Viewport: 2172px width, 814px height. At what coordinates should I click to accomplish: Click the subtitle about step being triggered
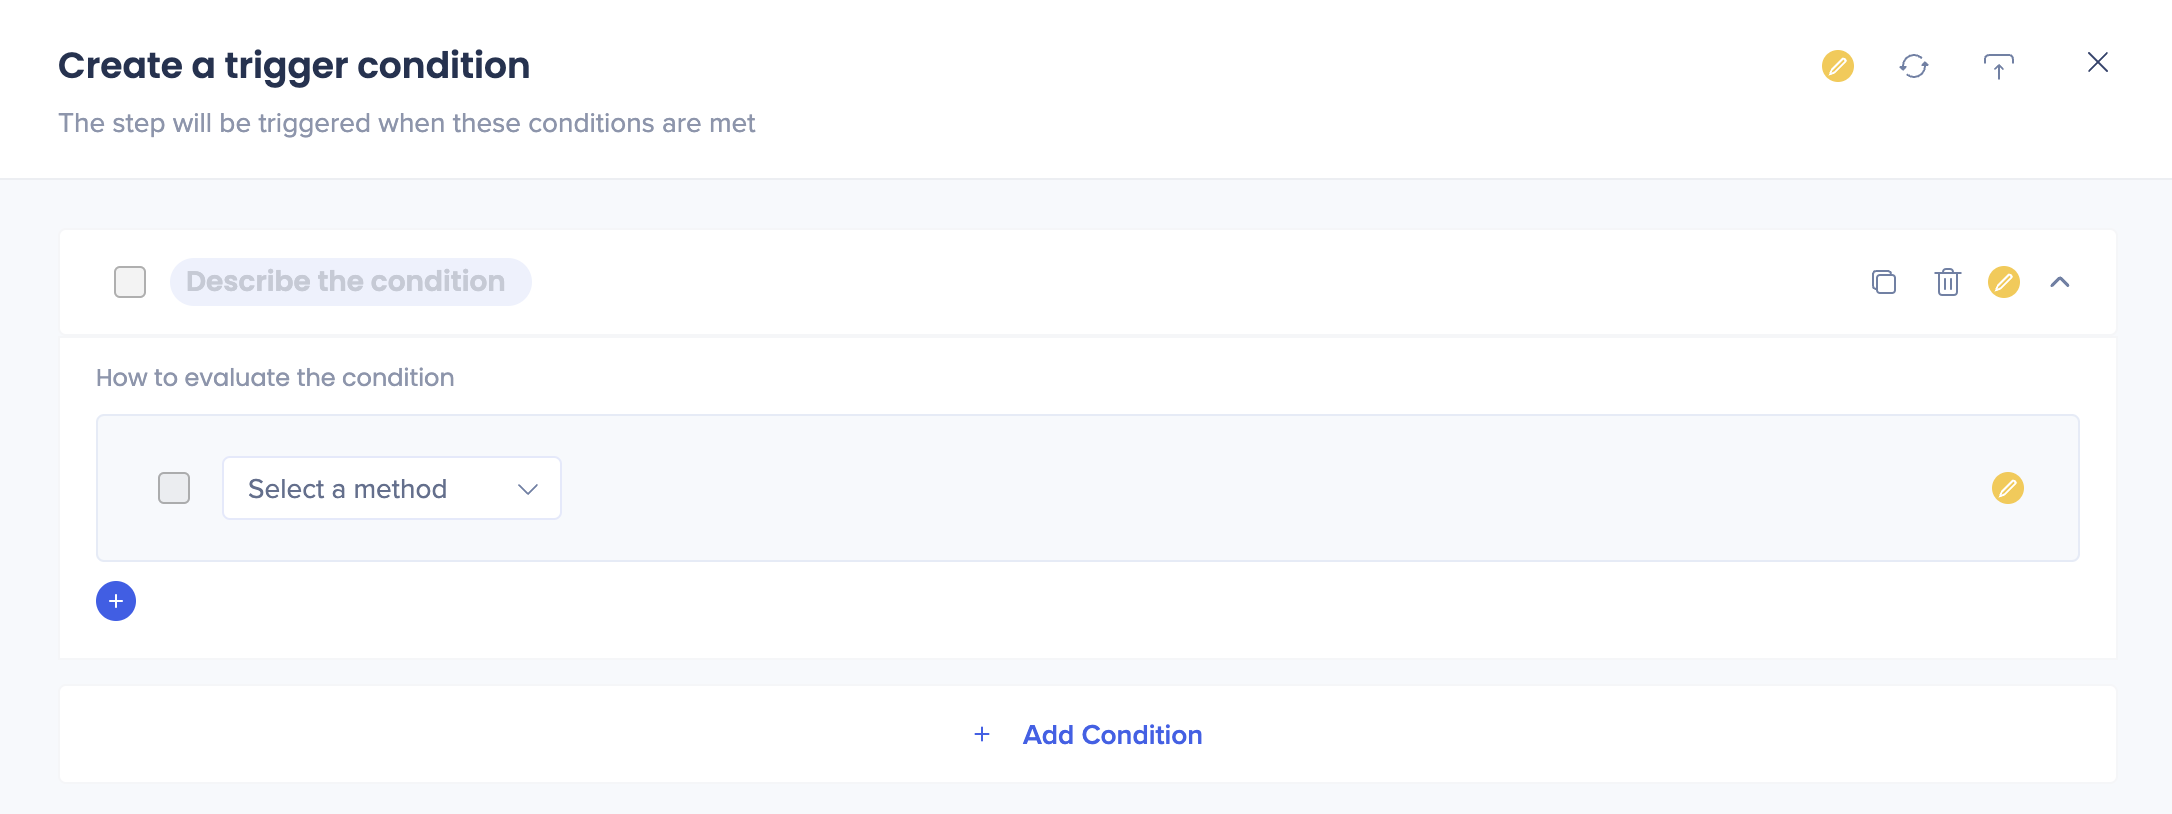pyautogui.click(x=406, y=123)
